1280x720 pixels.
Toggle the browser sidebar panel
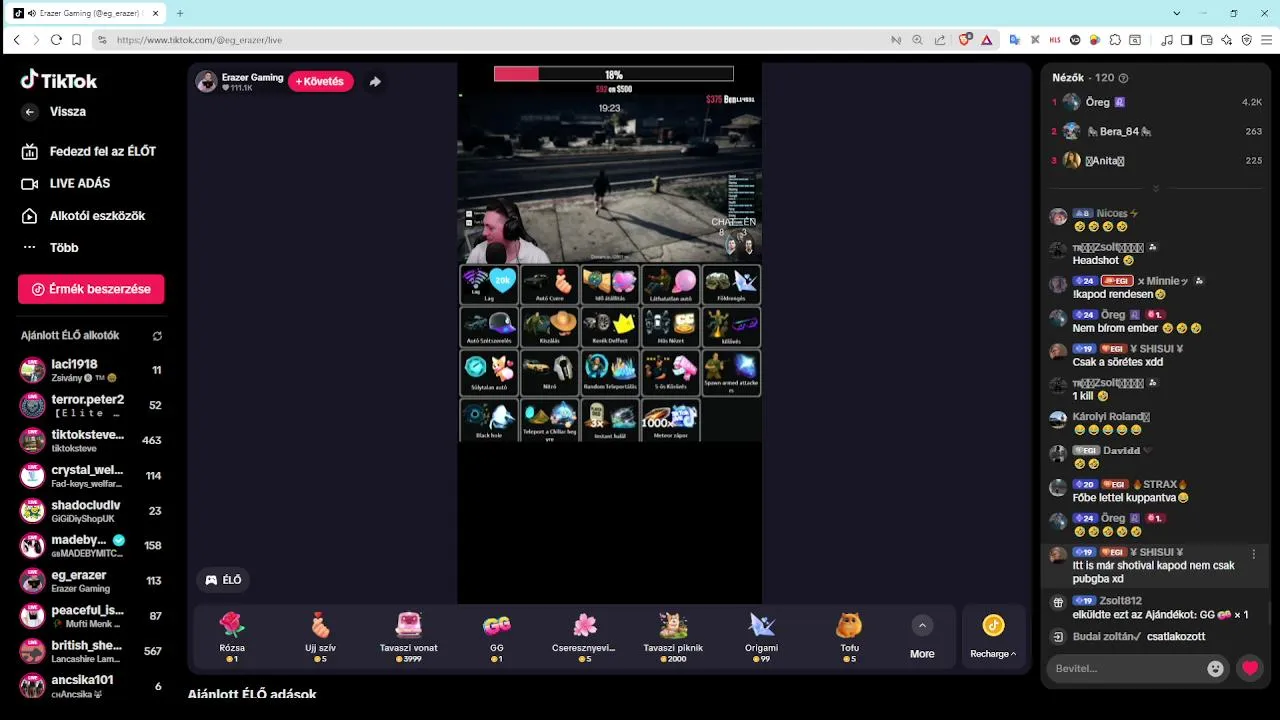point(1187,40)
